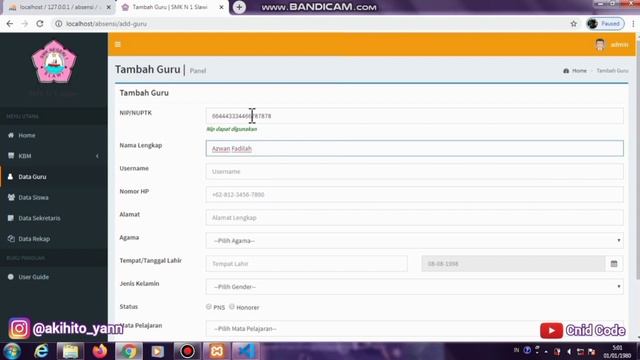Image resolution: width=640 pixels, height=360 pixels.
Task: Focus the Tempat Lahir input field
Action: point(307,264)
